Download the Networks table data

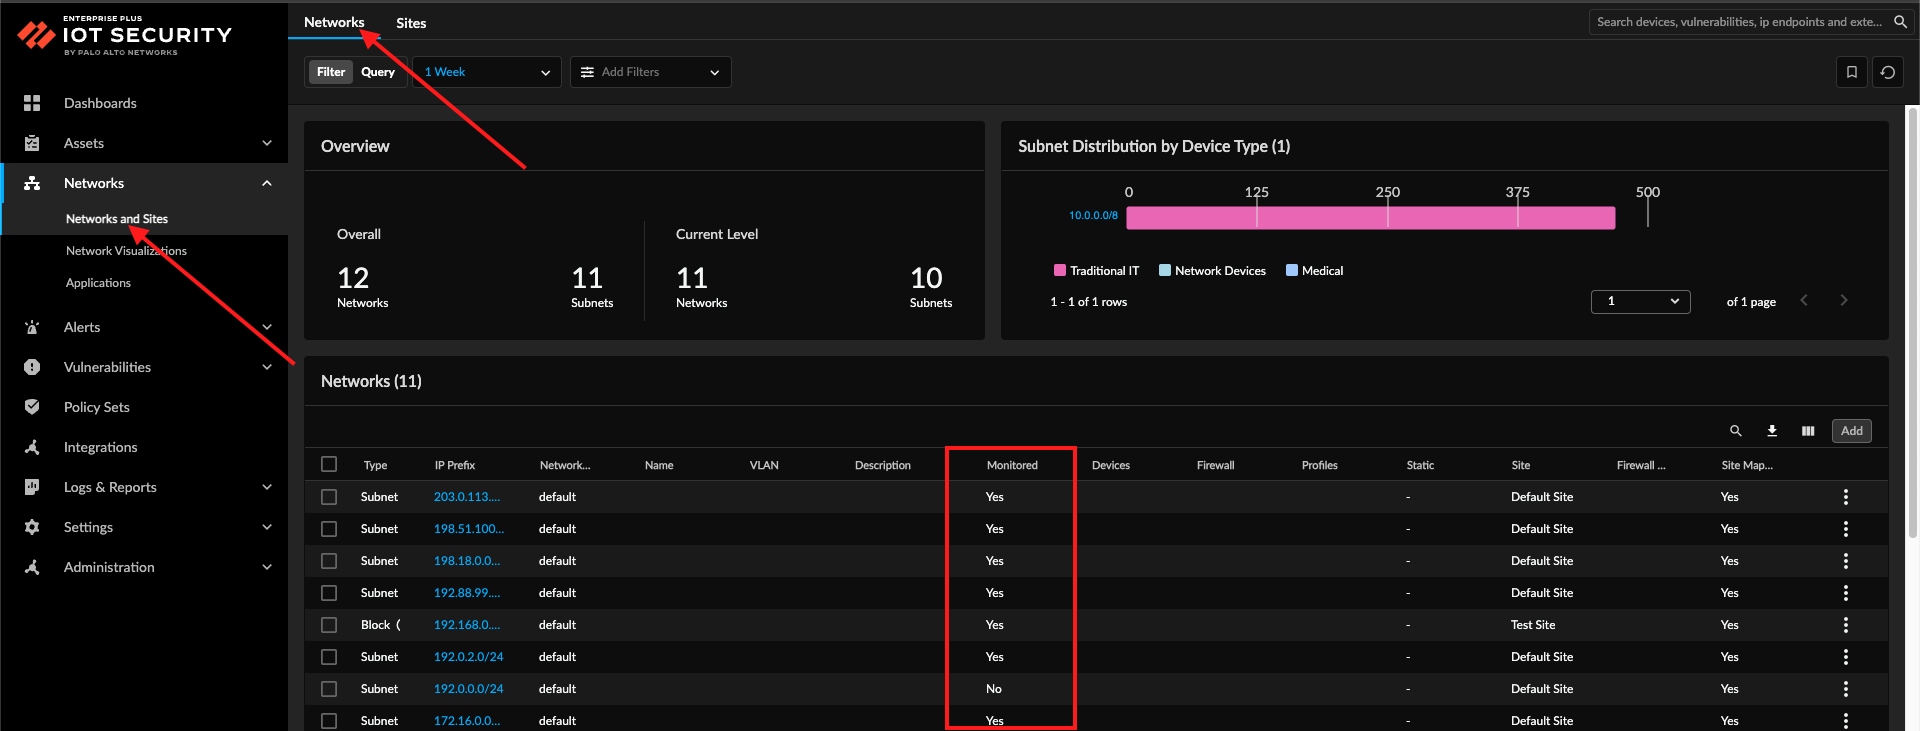tap(1772, 431)
